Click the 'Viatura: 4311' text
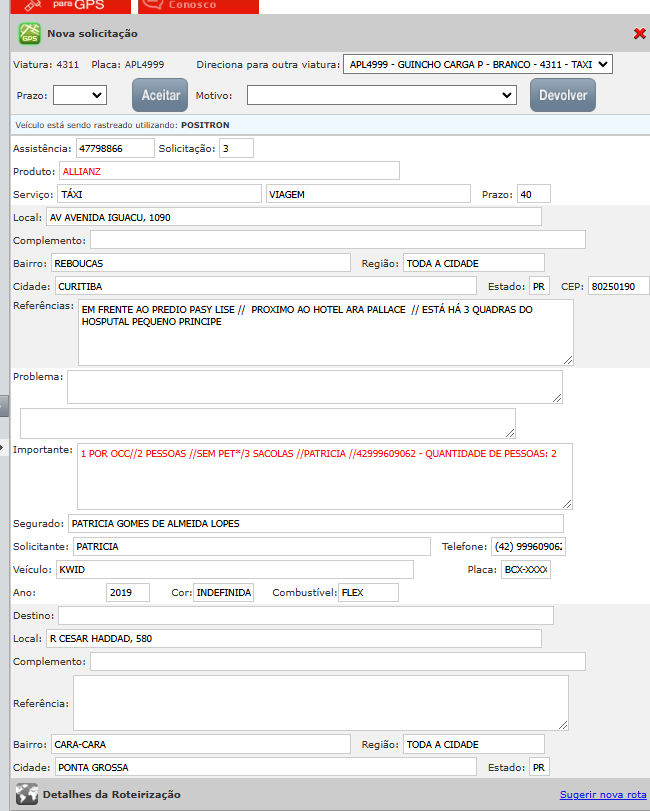Image resolution: width=650 pixels, height=811 pixels. point(46,65)
